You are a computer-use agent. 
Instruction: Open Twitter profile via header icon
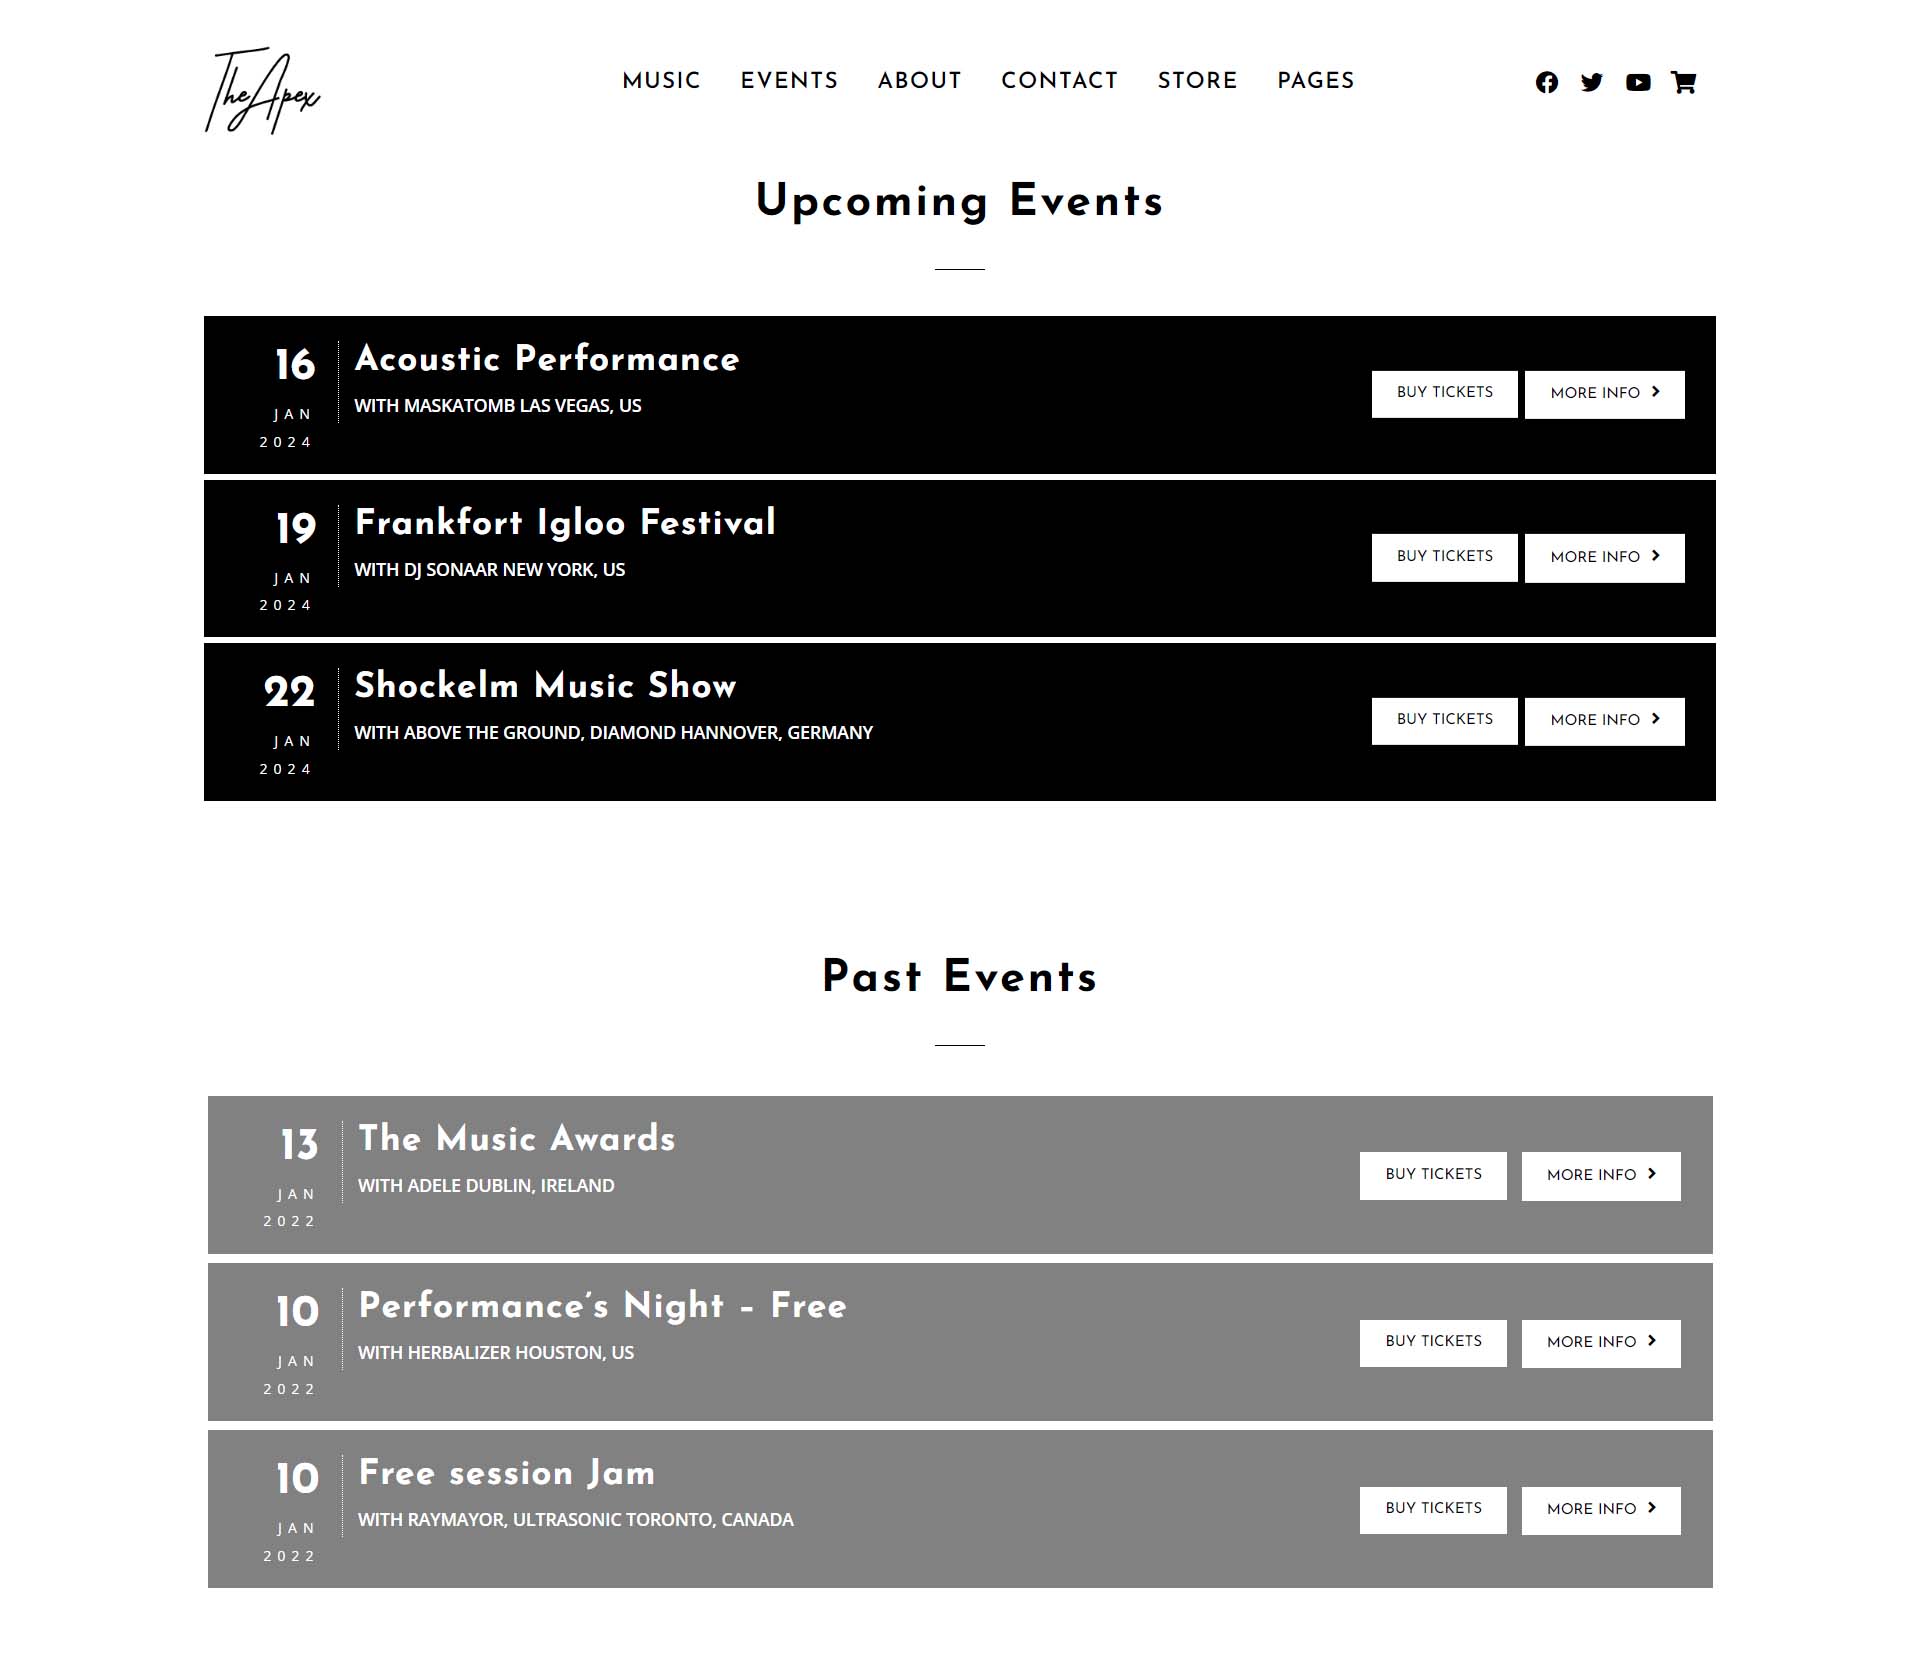1592,80
